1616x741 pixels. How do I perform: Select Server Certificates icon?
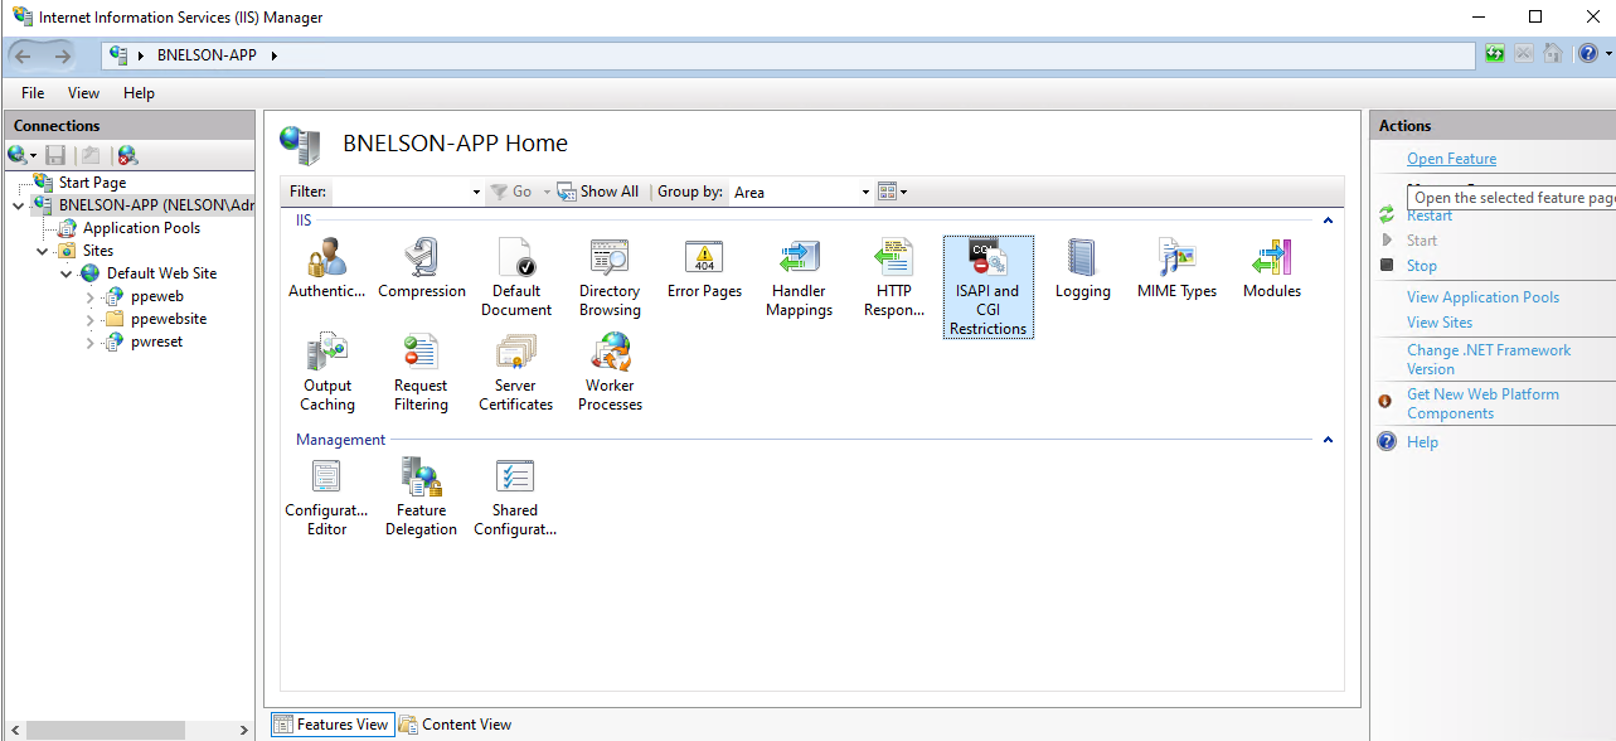(x=516, y=372)
